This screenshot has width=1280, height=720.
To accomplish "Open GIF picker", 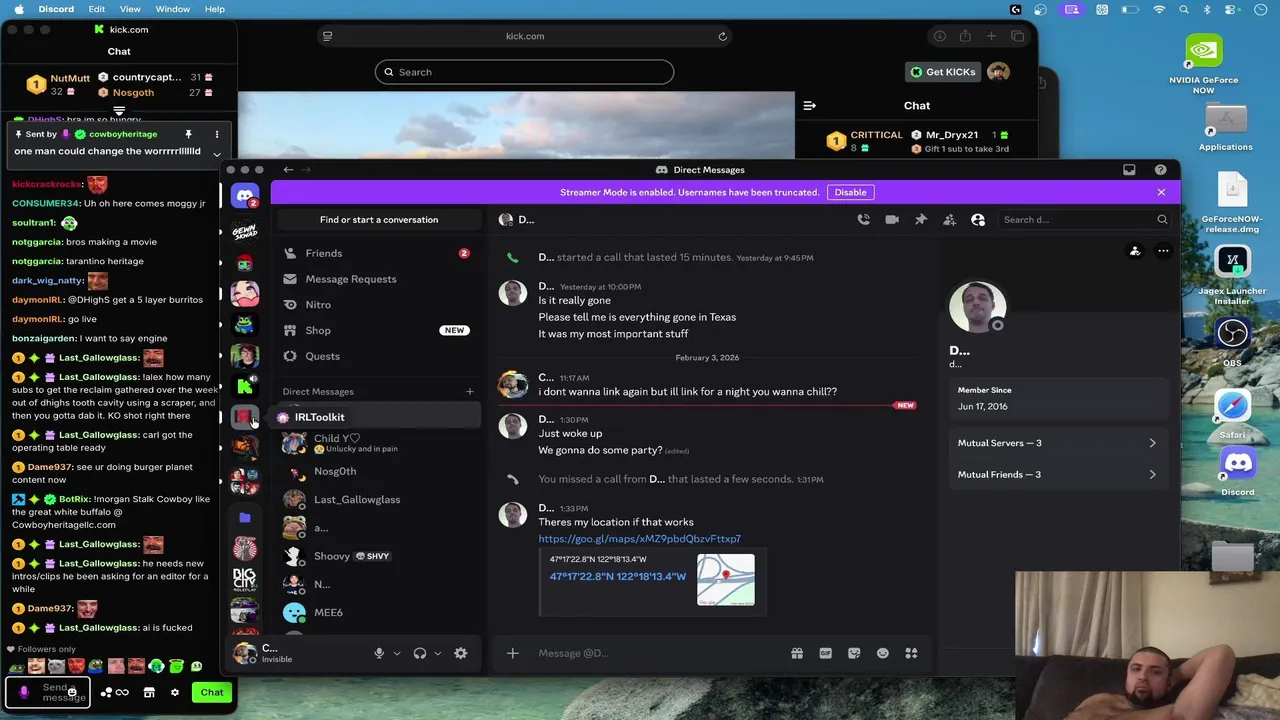I will [x=825, y=653].
